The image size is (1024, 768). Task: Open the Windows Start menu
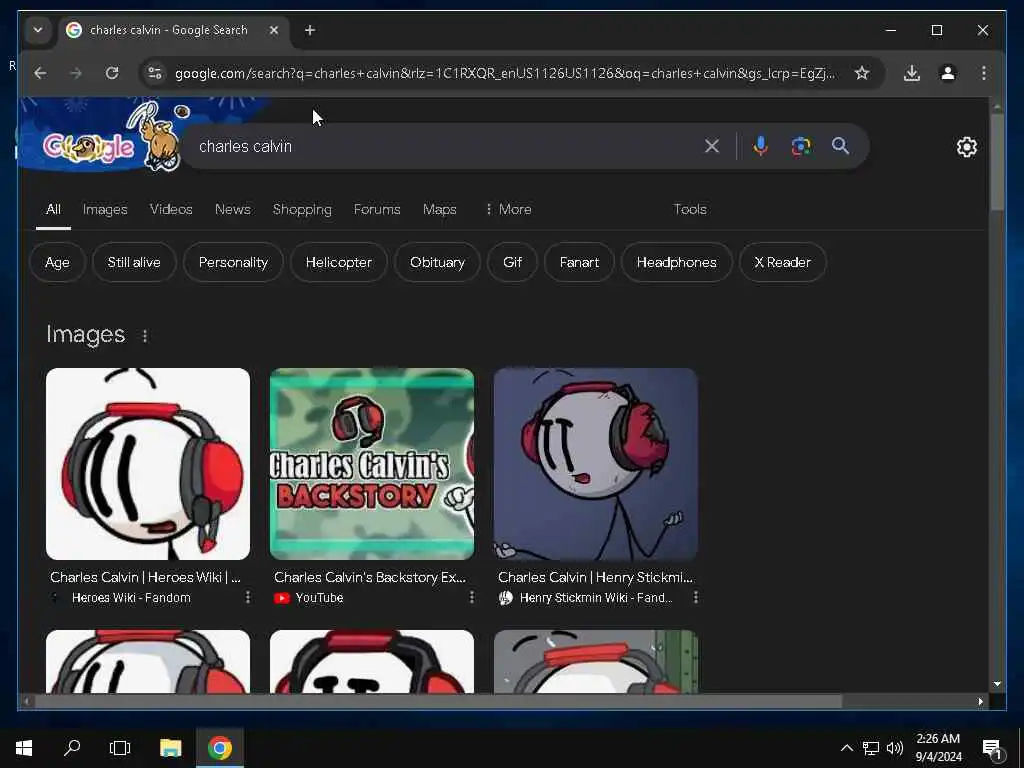[x=24, y=748]
